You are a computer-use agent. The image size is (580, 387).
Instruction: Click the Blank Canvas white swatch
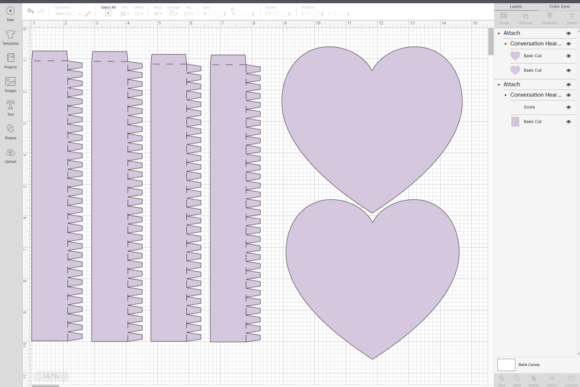(x=506, y=364)
